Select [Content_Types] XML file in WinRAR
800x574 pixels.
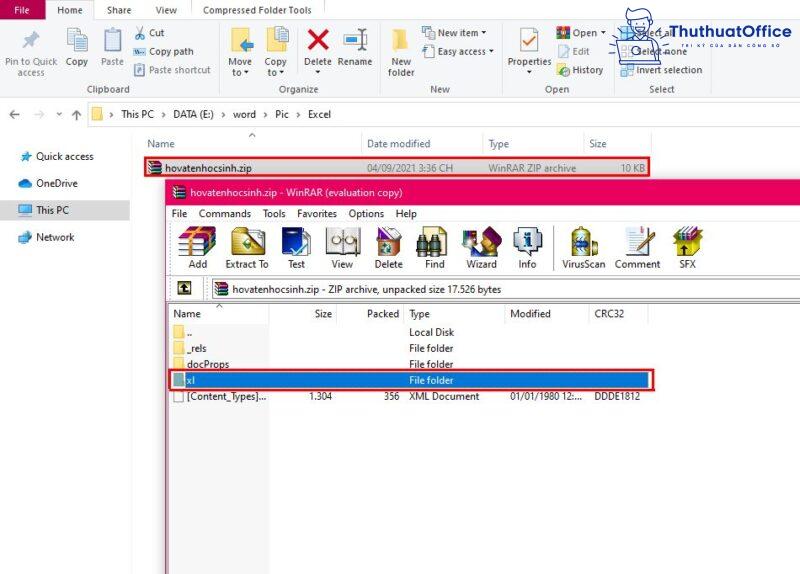[226, 396]
